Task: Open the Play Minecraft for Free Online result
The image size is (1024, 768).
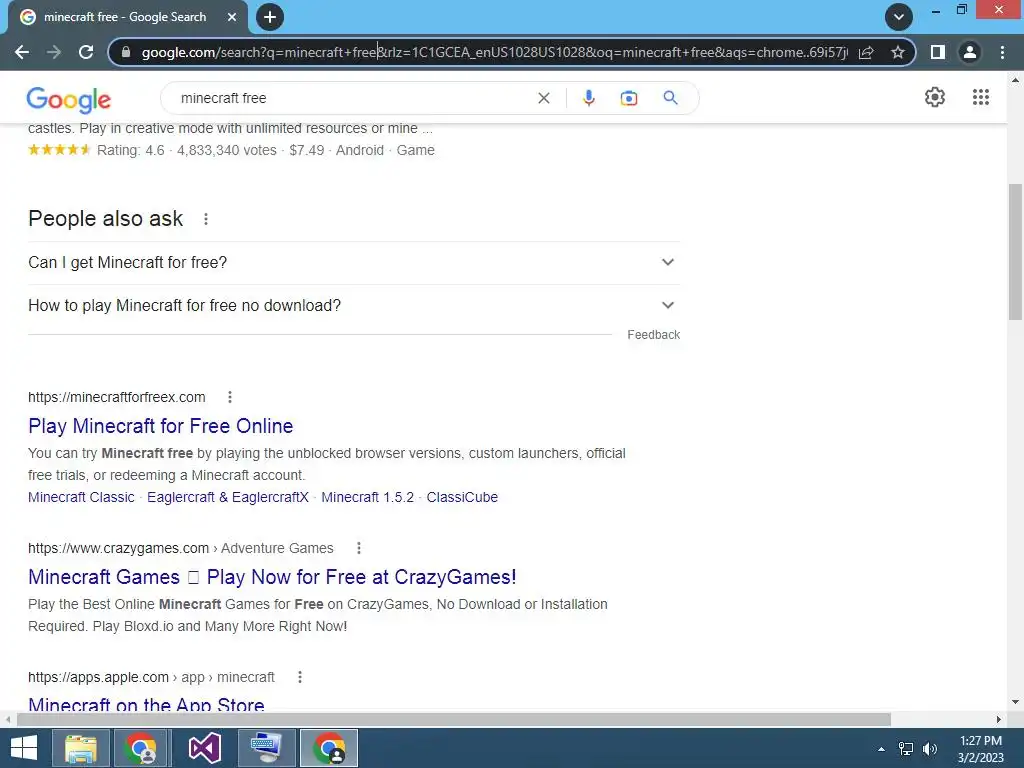Action: tap(161, 426)
